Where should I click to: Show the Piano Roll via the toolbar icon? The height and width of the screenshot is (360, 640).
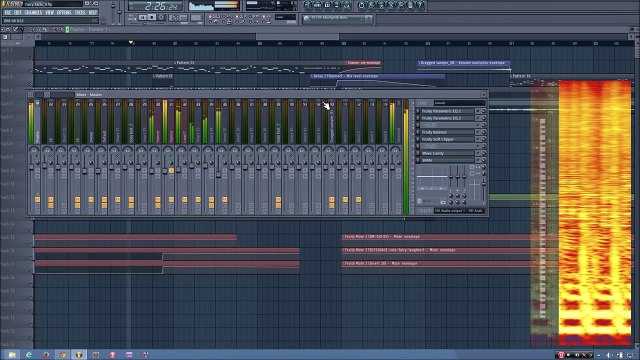click(x=327, y=5)
